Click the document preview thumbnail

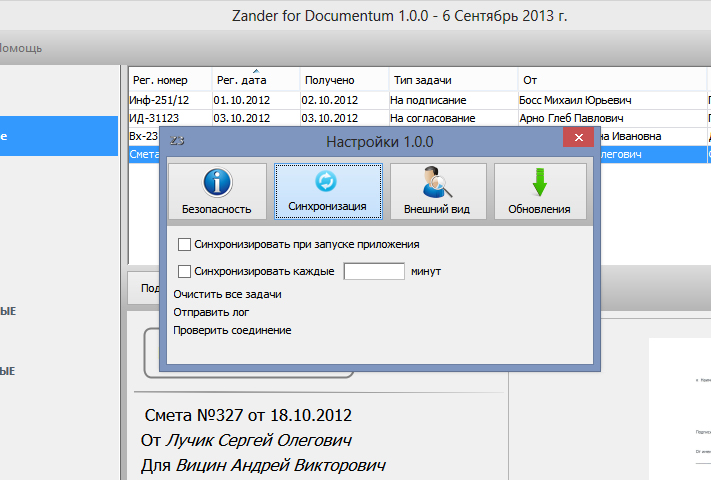(680, 410)
